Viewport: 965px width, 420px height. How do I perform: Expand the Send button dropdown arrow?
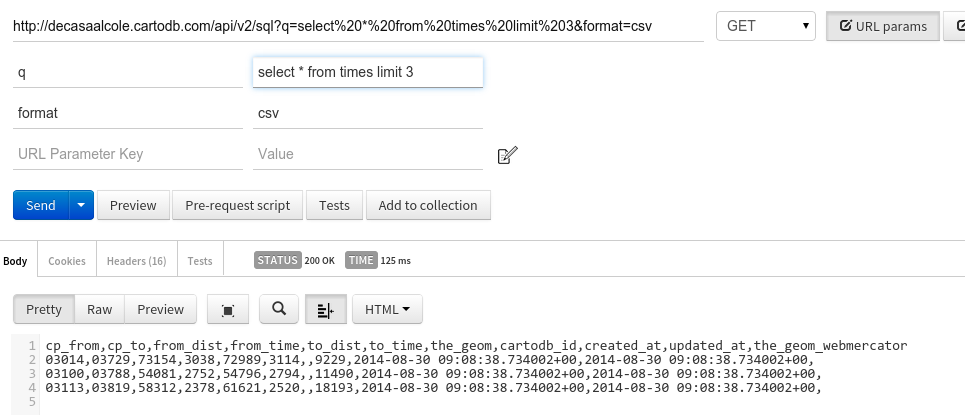pyautogui.click(x=81, y=205)
